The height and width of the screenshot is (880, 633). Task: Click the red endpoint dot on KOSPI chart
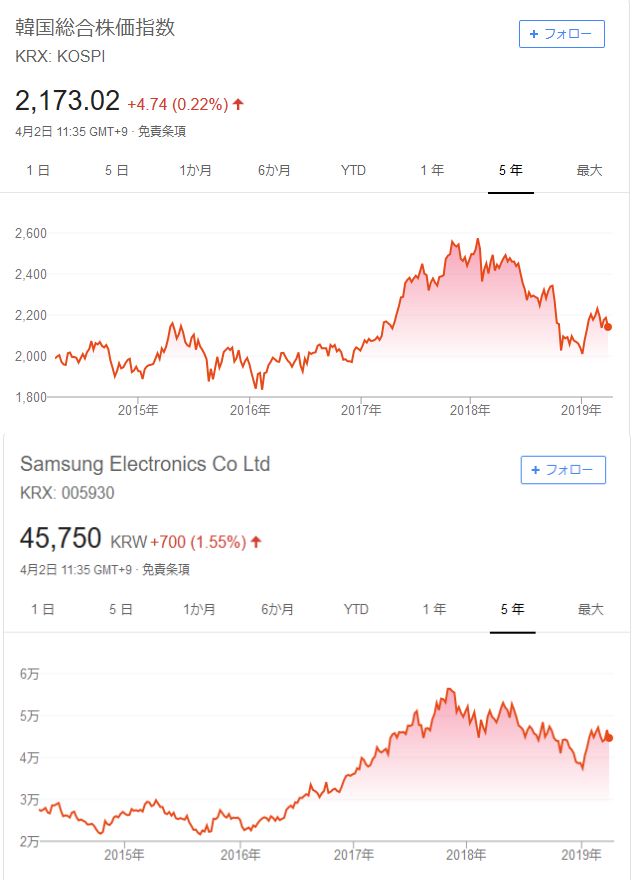point(609,327)
